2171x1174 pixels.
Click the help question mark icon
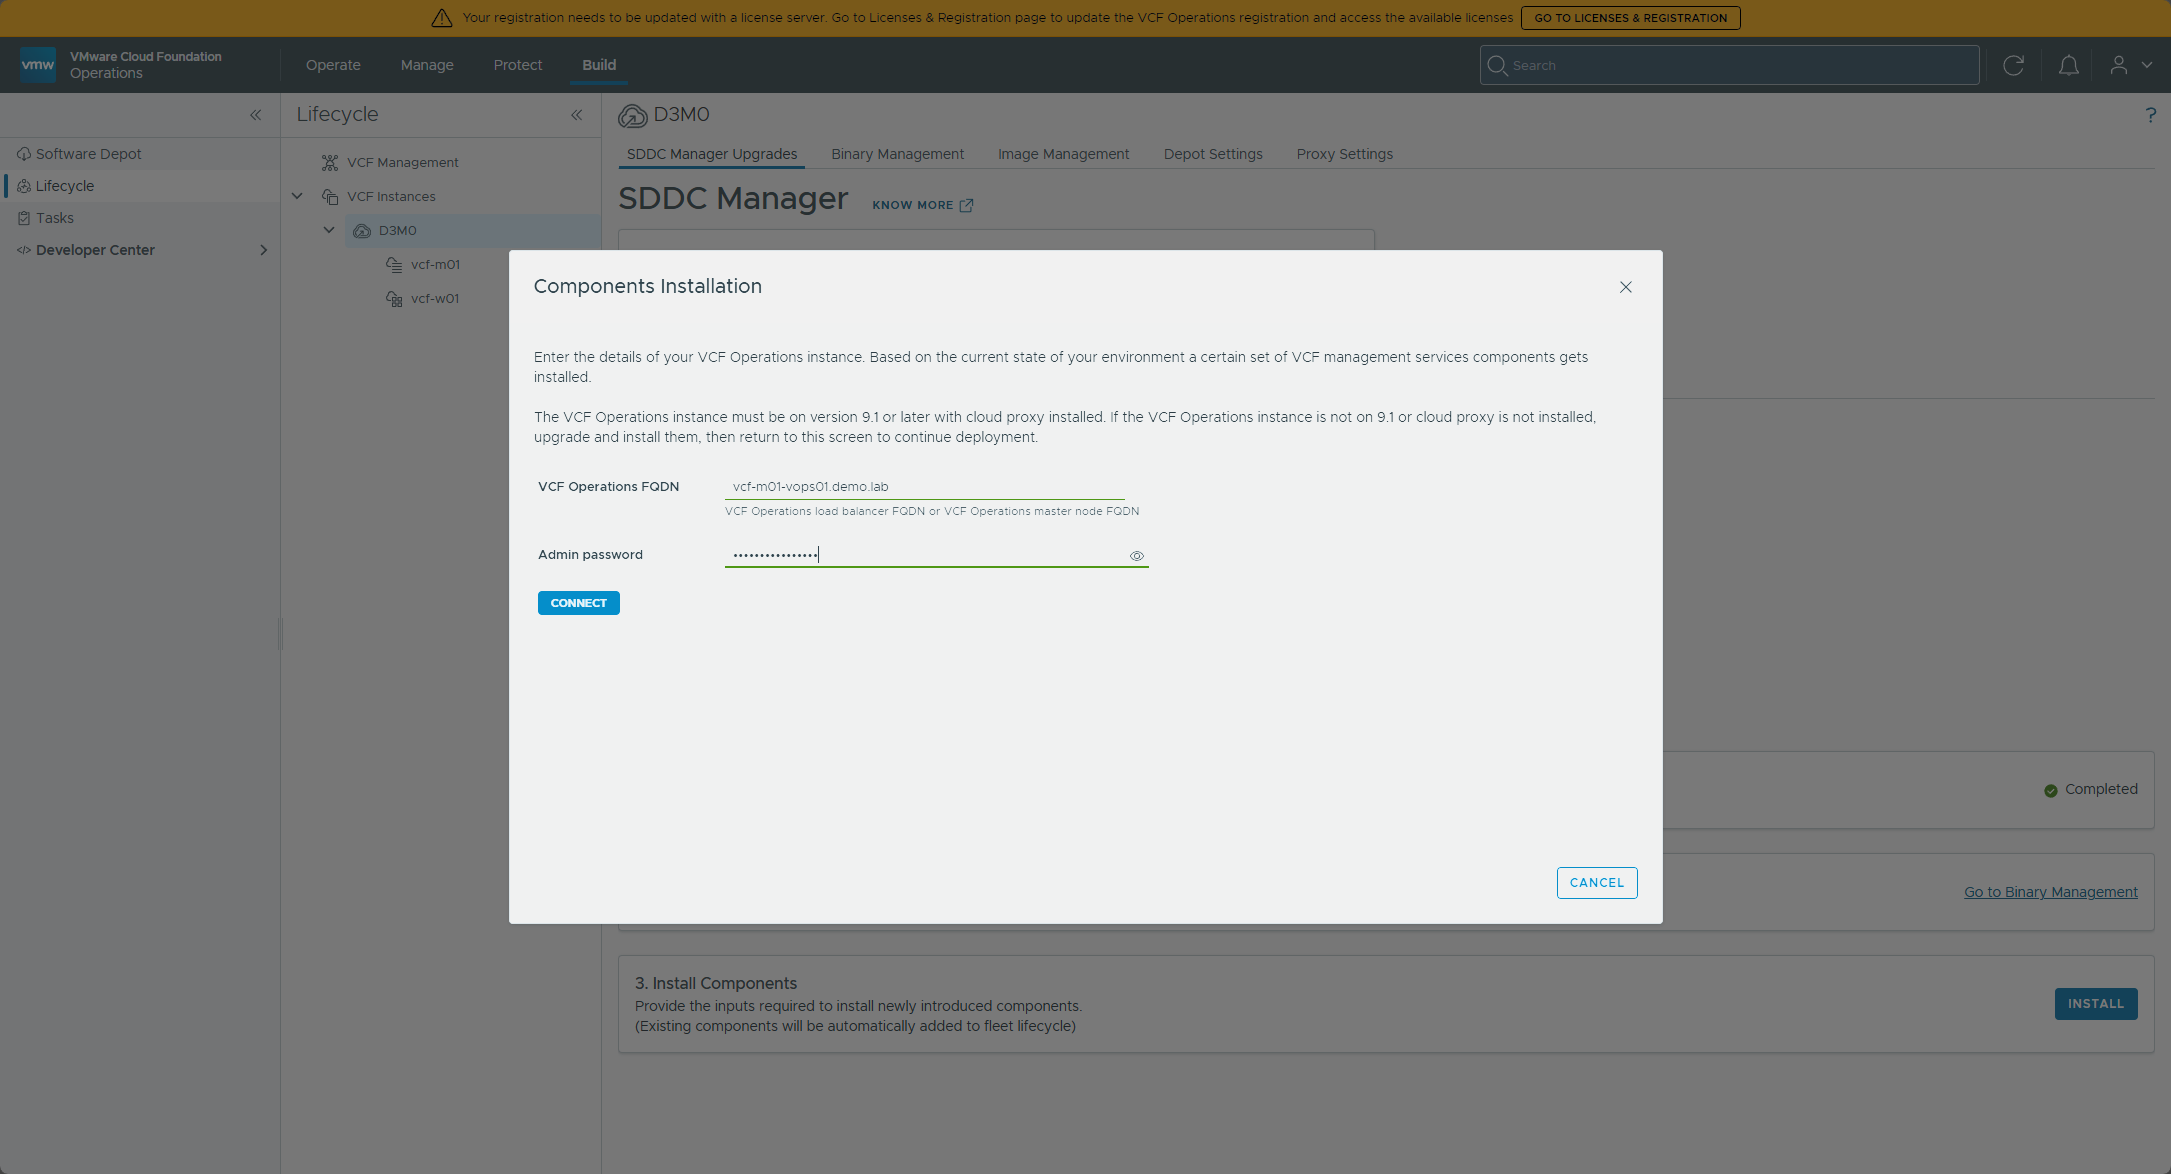tap(2150, 115)
